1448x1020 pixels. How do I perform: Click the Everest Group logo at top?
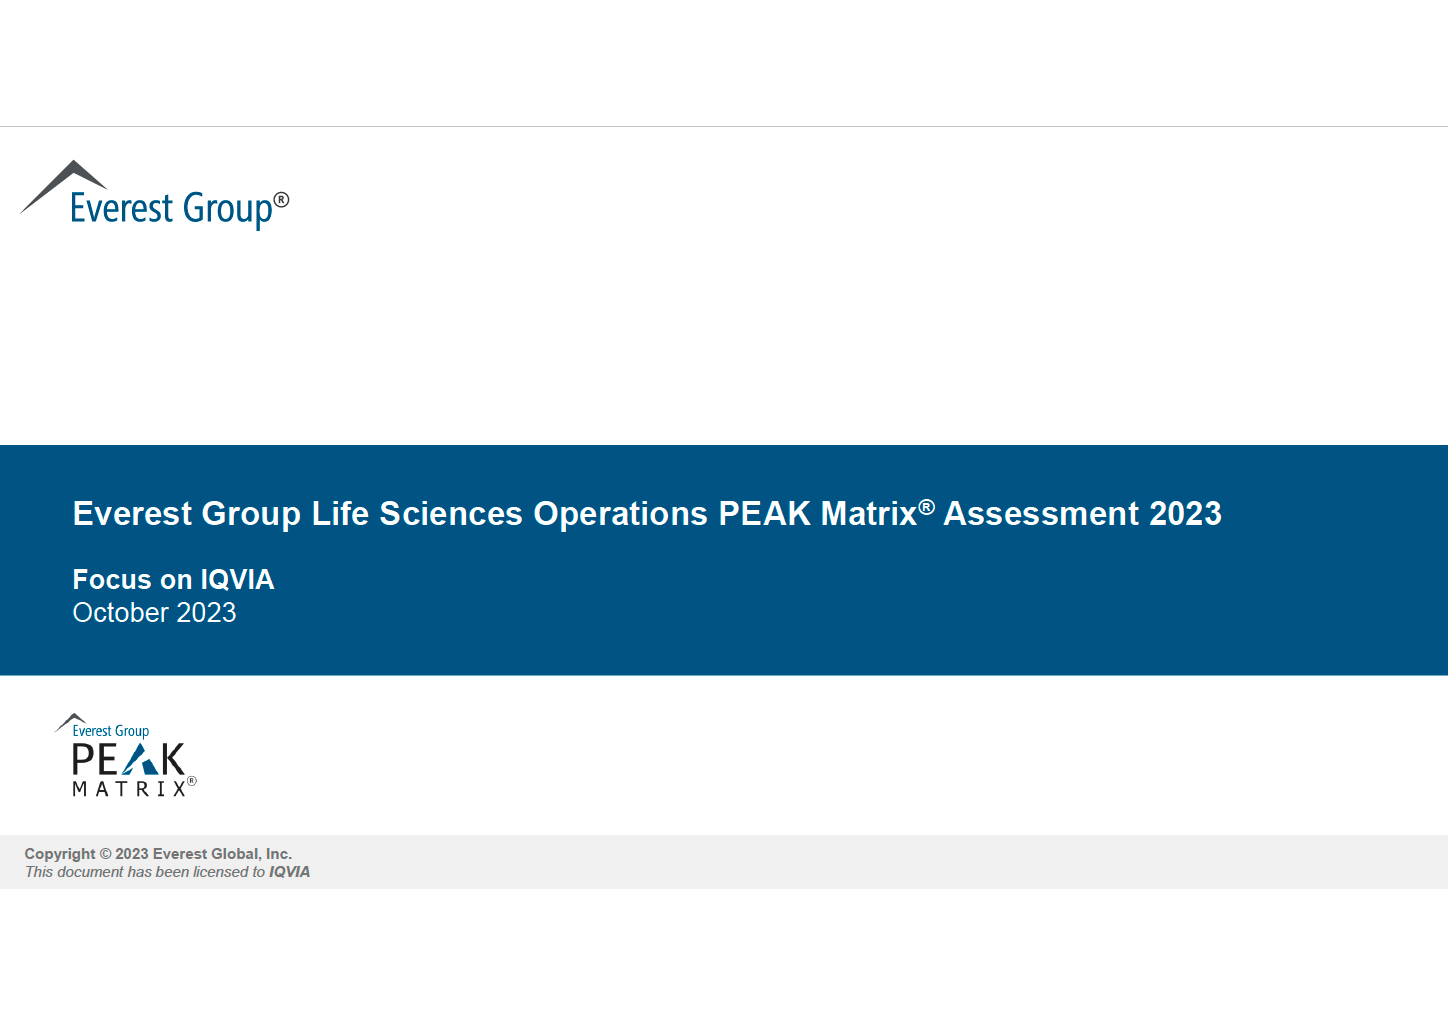point(155,195)
